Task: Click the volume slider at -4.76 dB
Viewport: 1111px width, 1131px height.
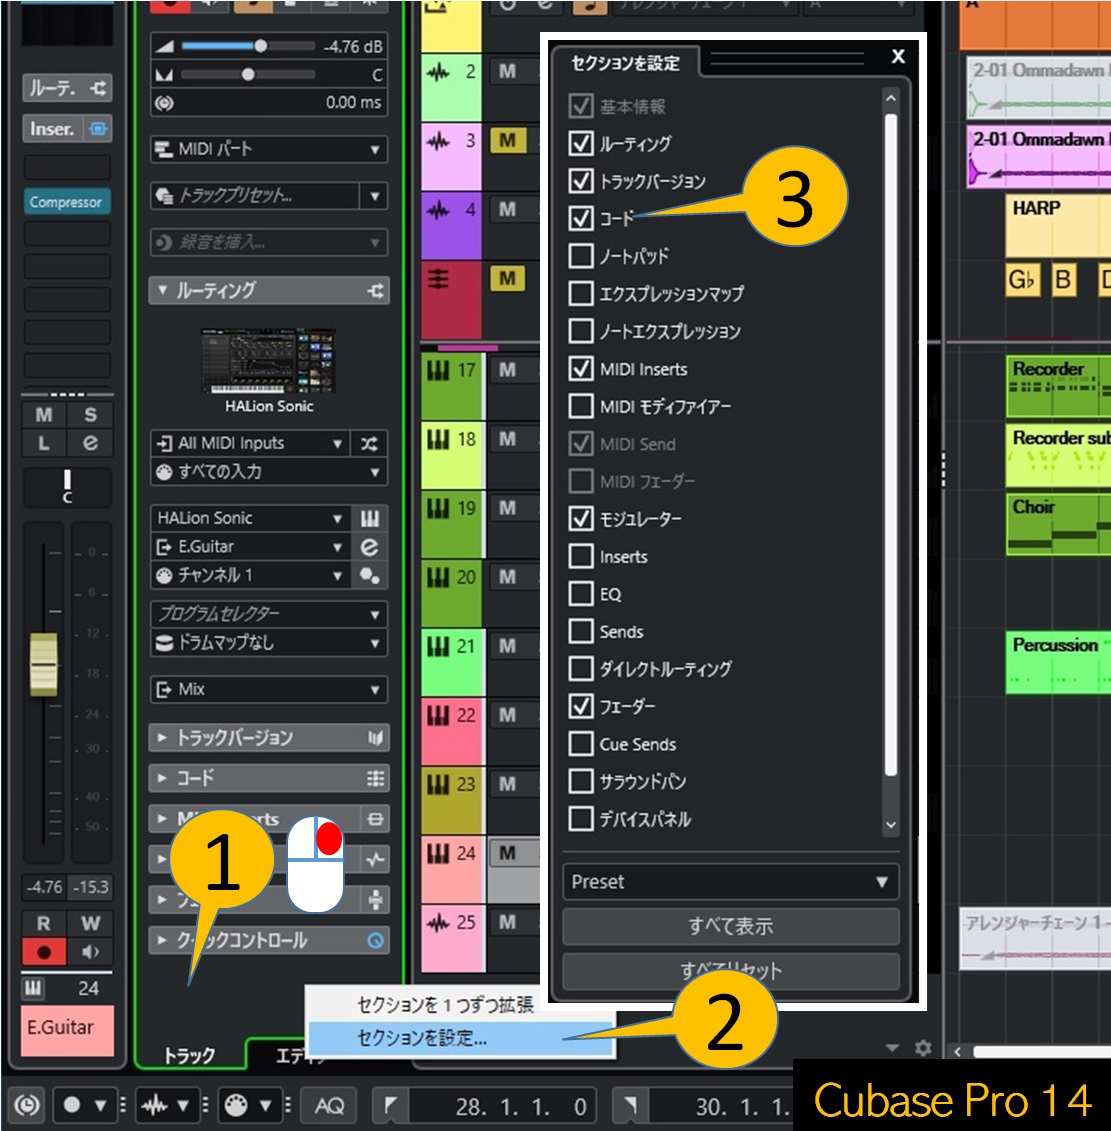Action: (x=248, y=46)
